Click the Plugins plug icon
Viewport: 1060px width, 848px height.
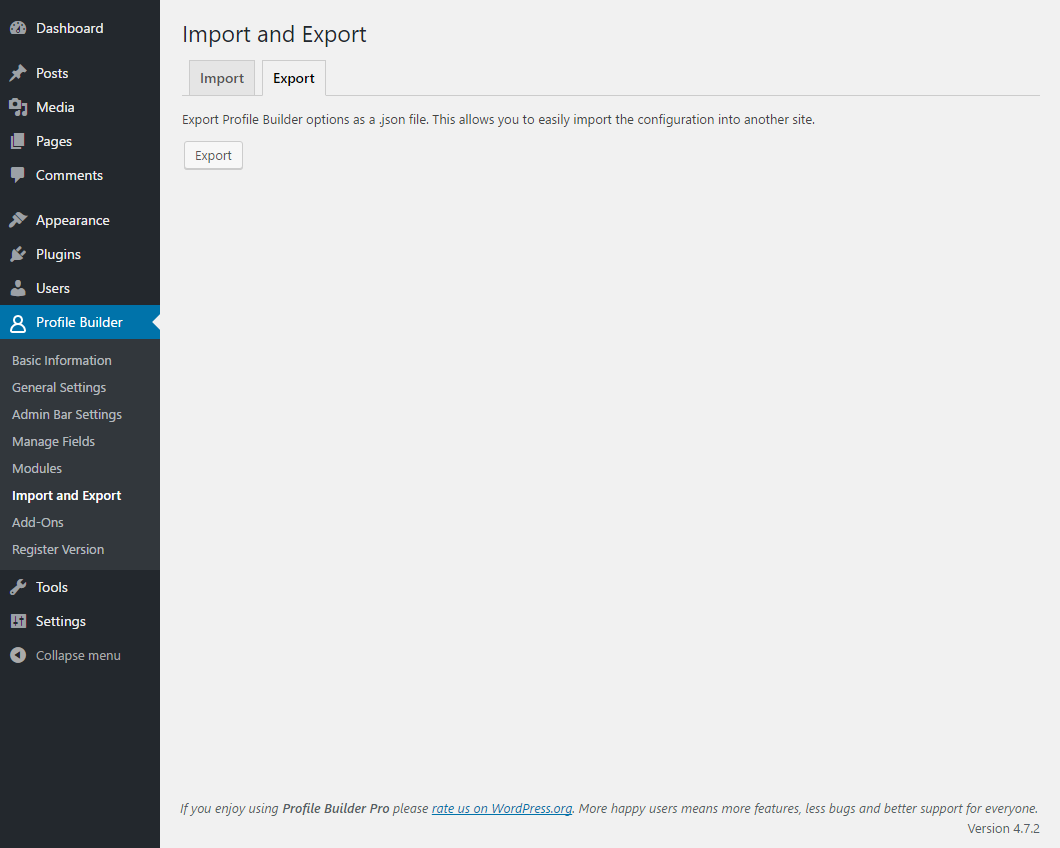[x=18, y=254]
